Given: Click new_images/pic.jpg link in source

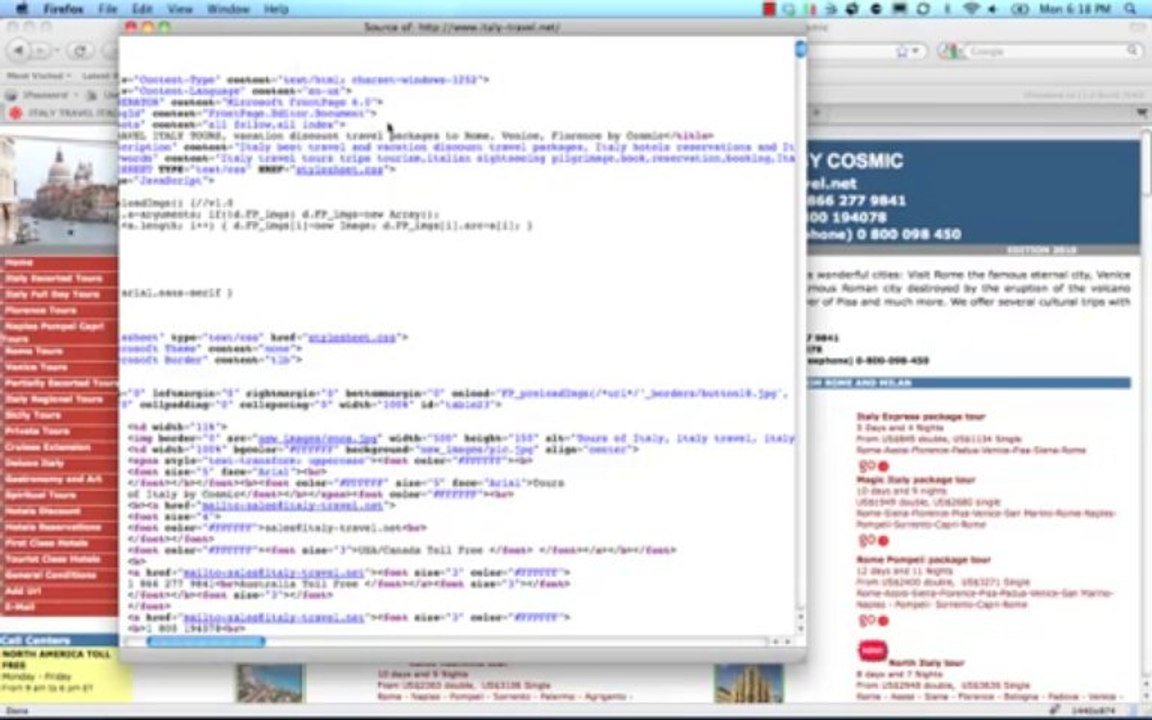Looking at the screenshot, I should (475, 449).
